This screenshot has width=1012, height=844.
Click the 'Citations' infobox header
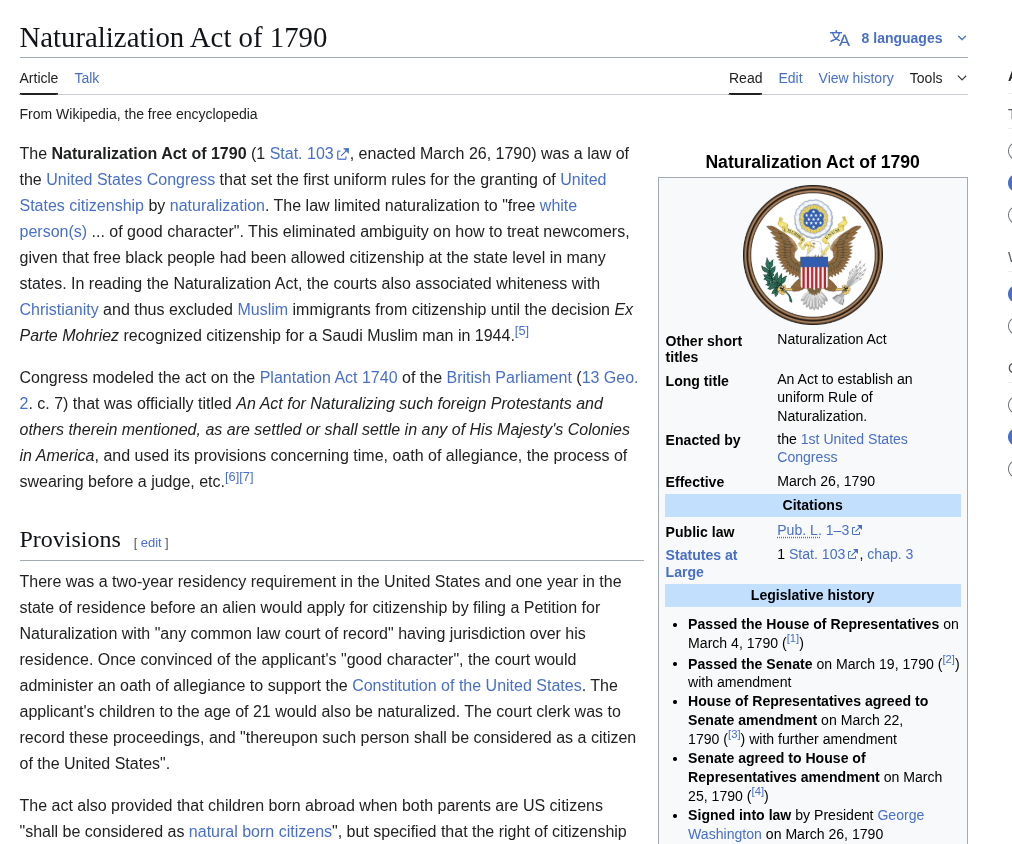813,505
